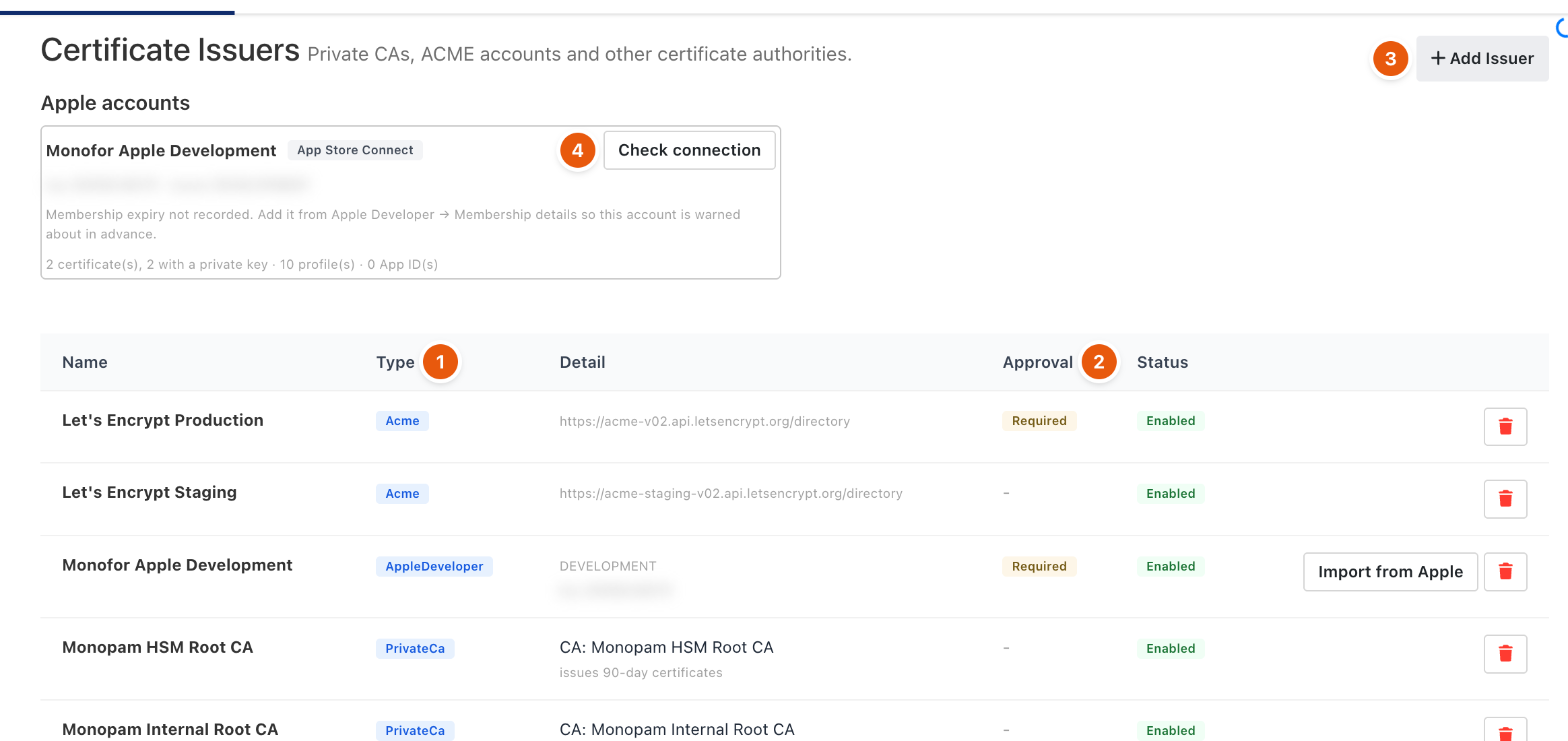Click the acme-v02 letsencrypt directory URL
The height and width of the screenshot is (741, 1568).
(x=705, y=421)
